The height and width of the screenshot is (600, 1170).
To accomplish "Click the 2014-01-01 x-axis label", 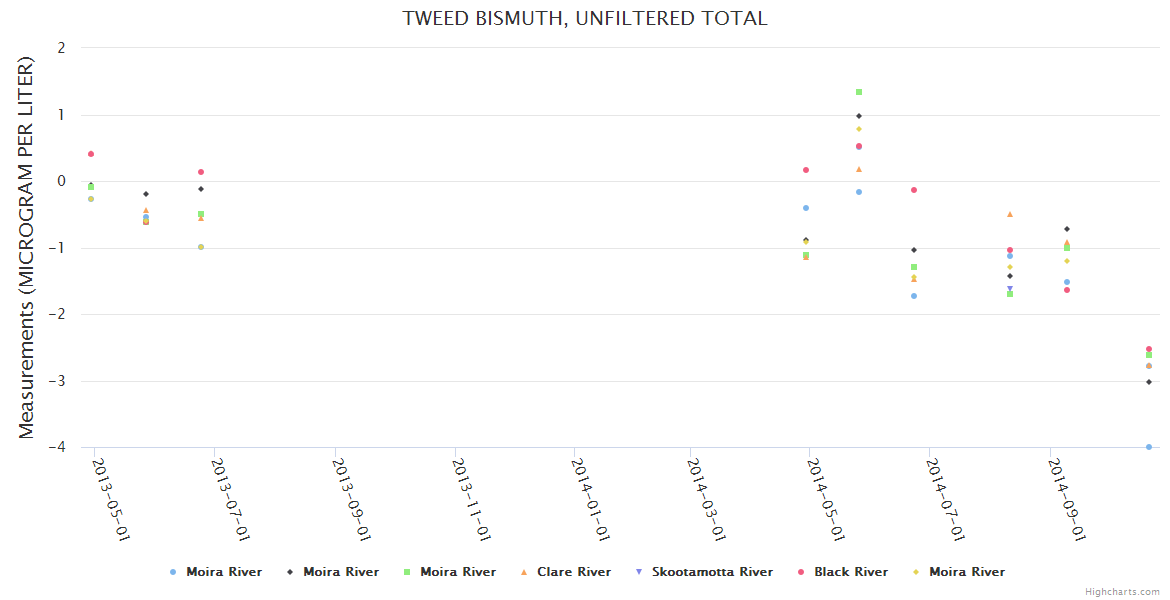I will coord(591,500).
